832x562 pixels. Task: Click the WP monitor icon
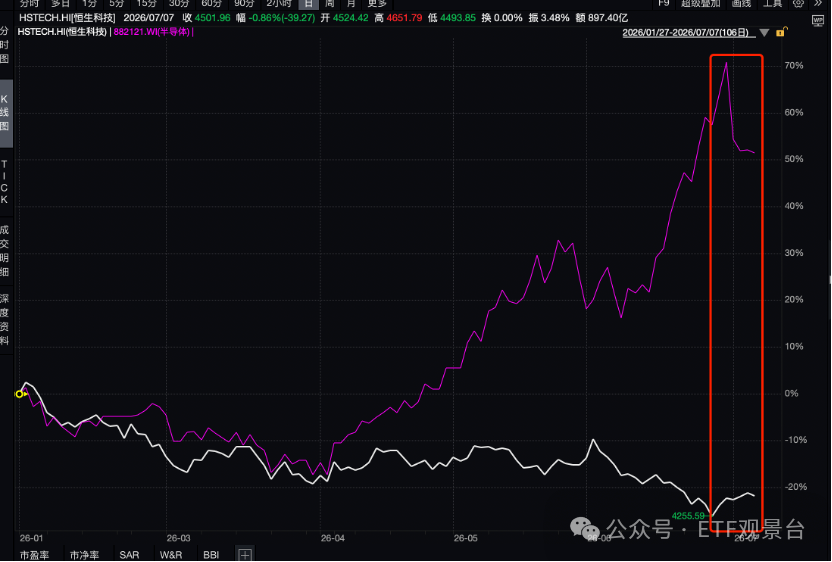(818, 20)
